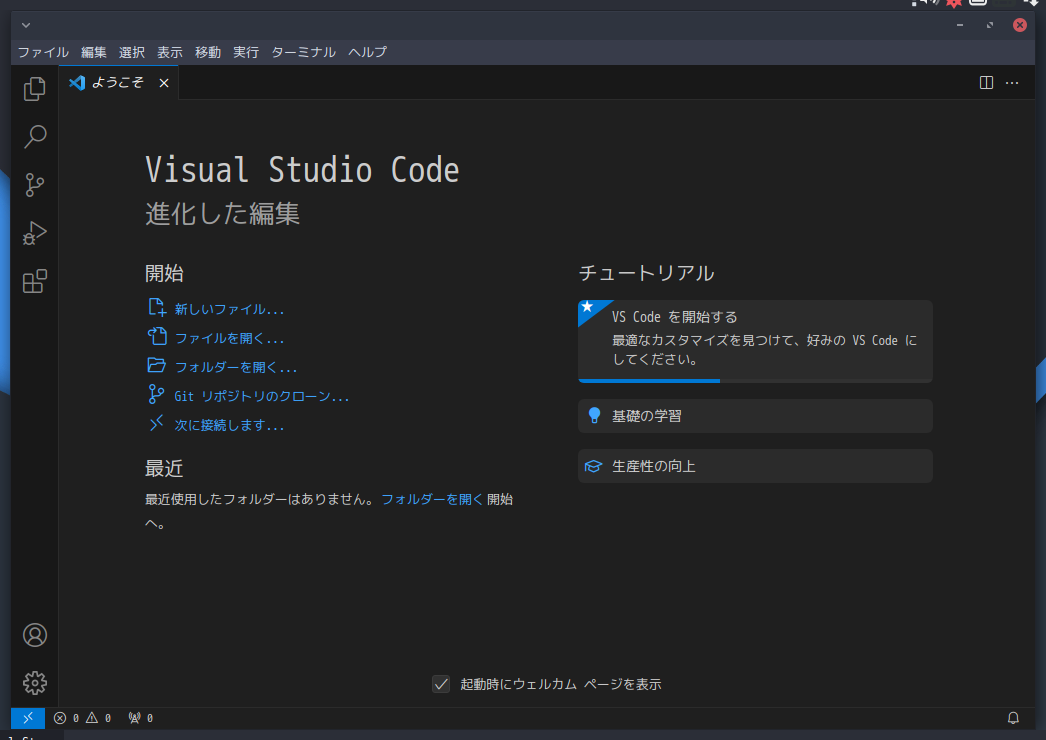Click フォルダーを開く link in 最近 section

(x=432, y=499)
